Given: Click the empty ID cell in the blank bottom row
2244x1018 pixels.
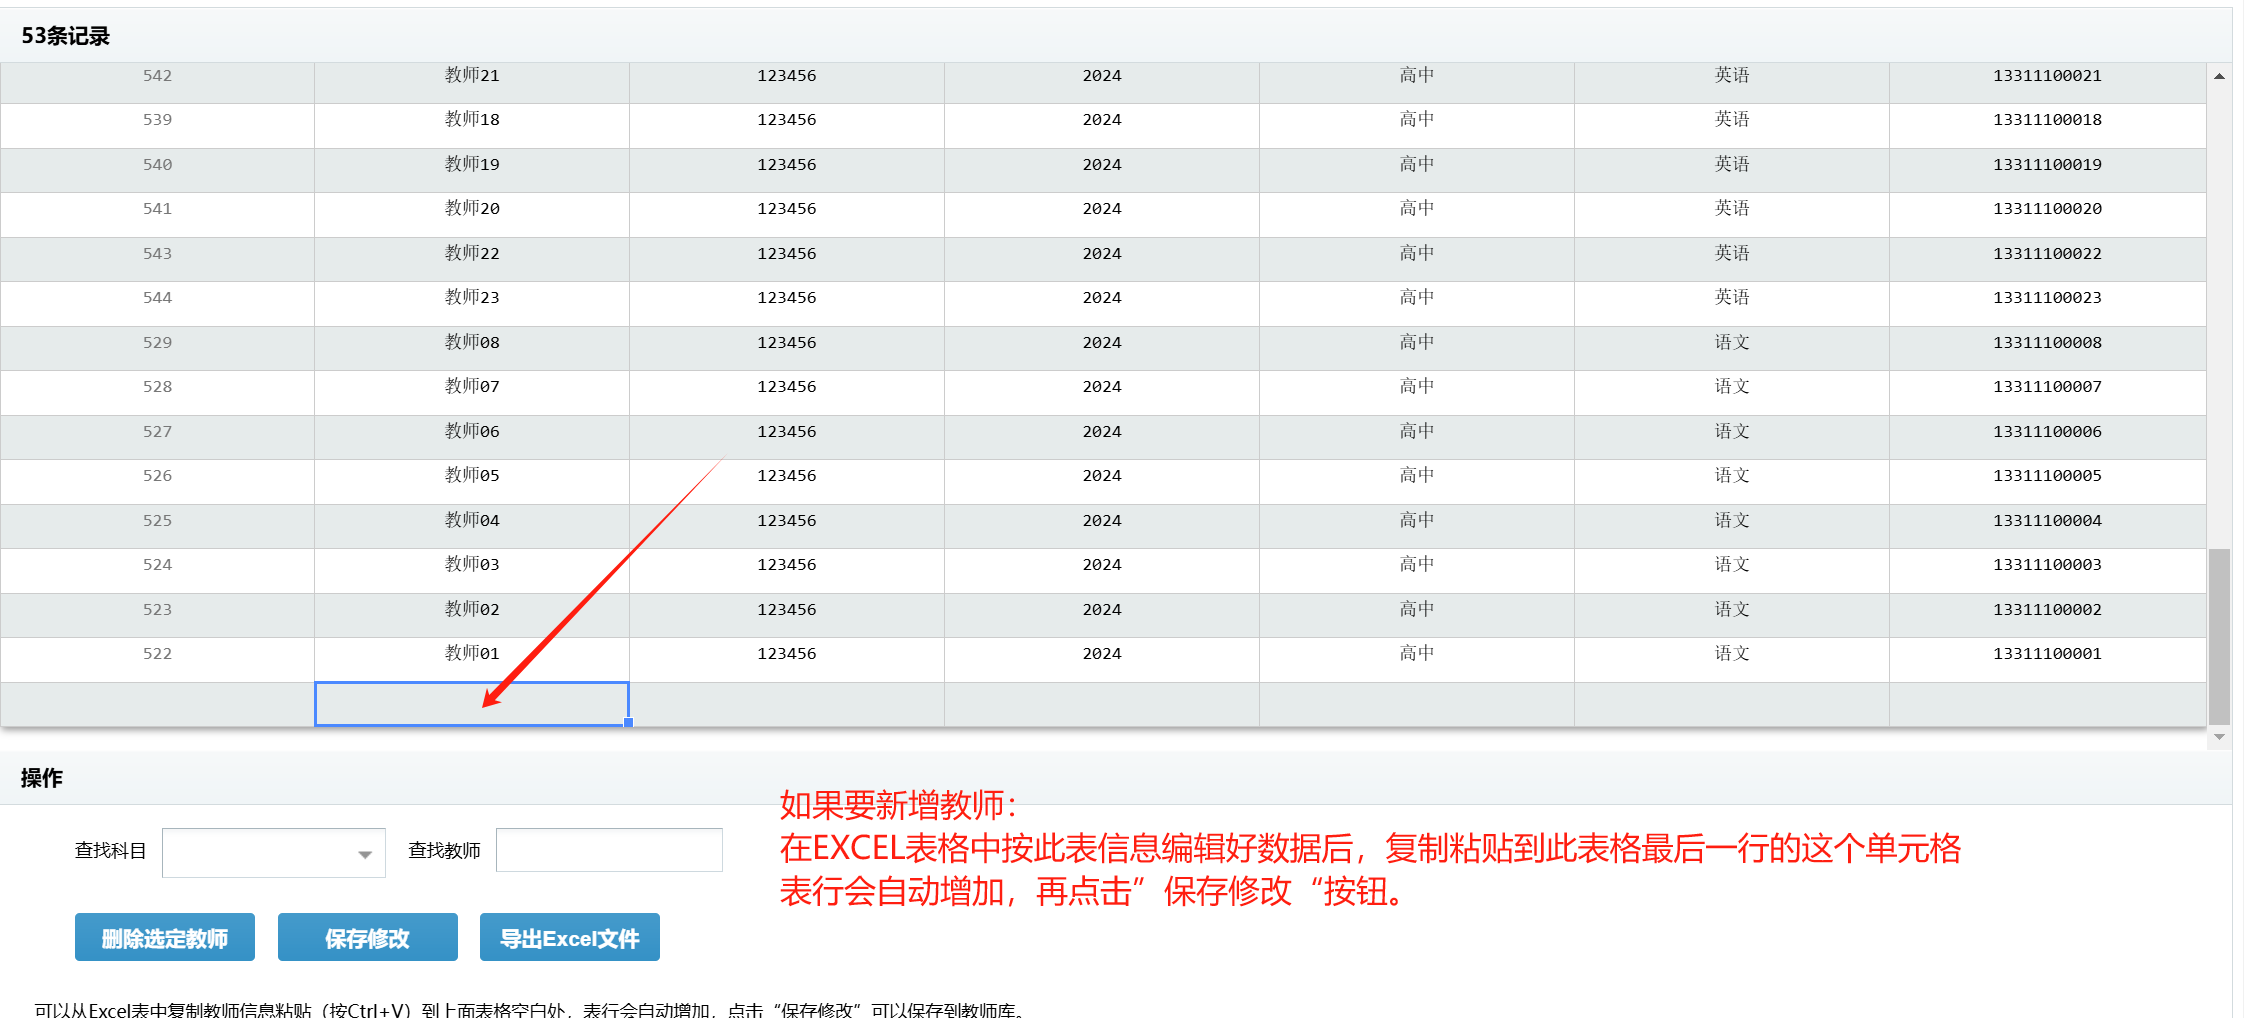Looking at the screenshot, I should tap(157, 705).
